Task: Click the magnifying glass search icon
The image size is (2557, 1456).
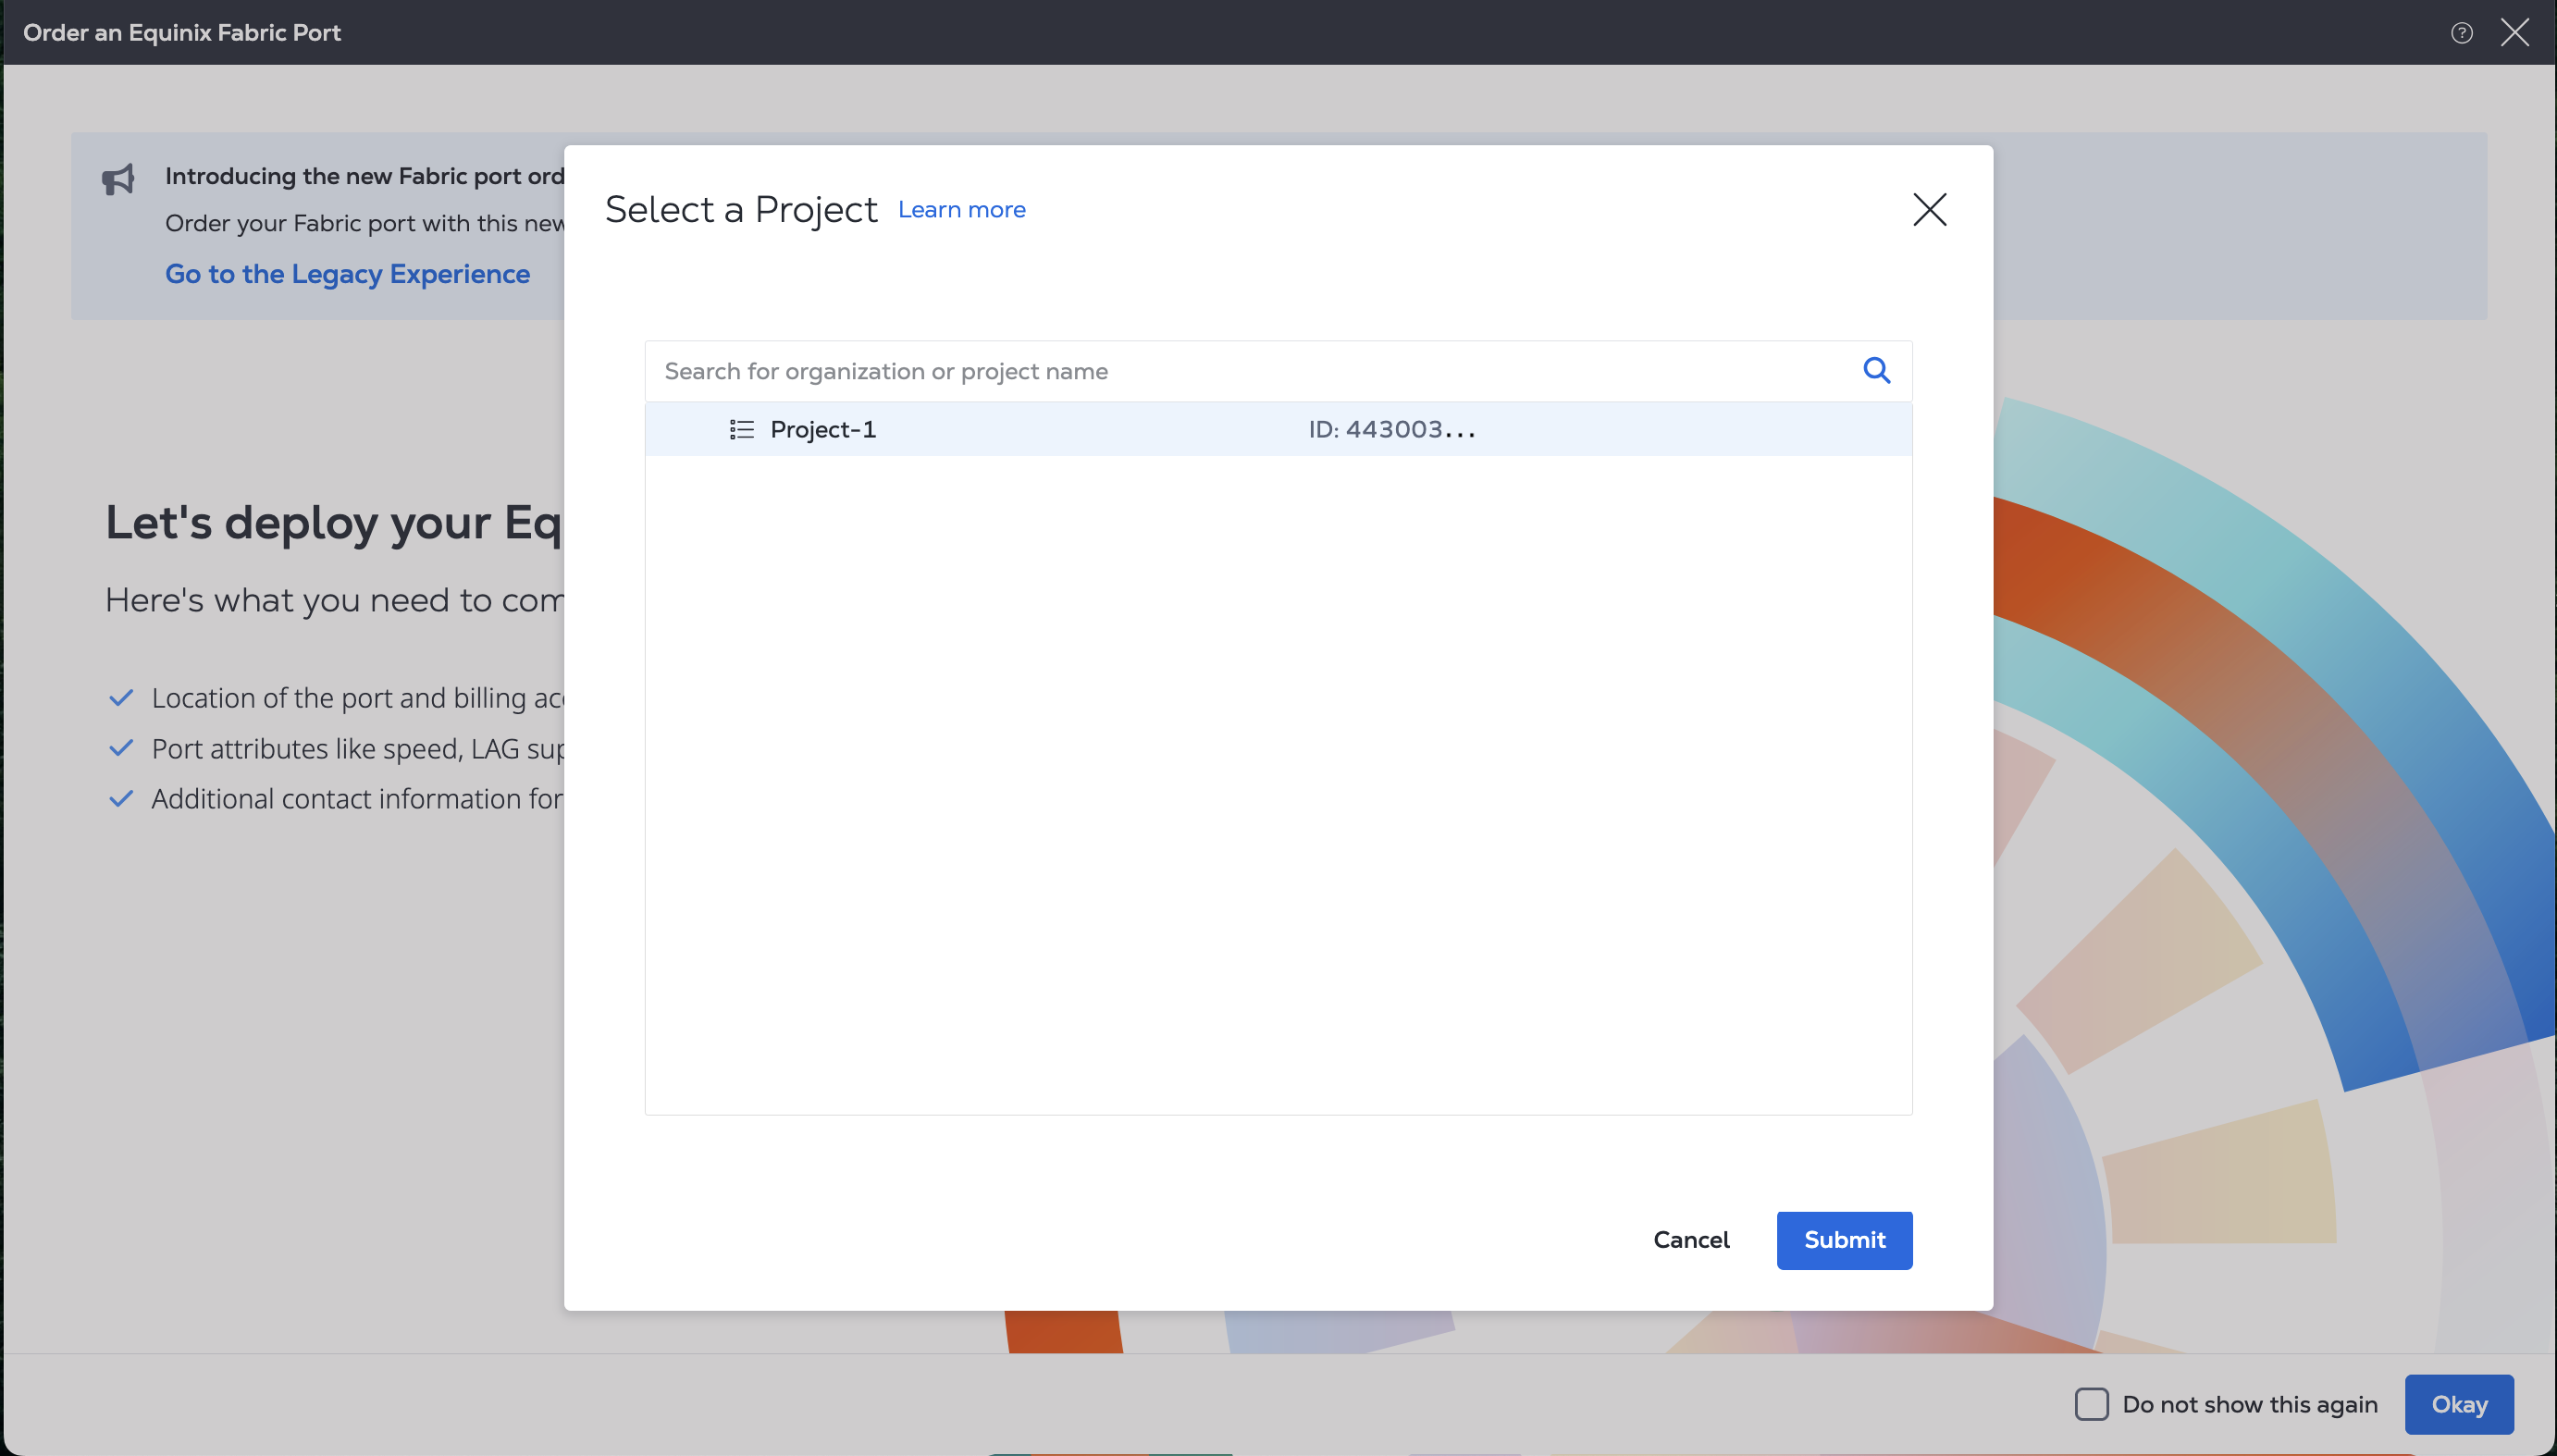Action: tap(1876, 371)
